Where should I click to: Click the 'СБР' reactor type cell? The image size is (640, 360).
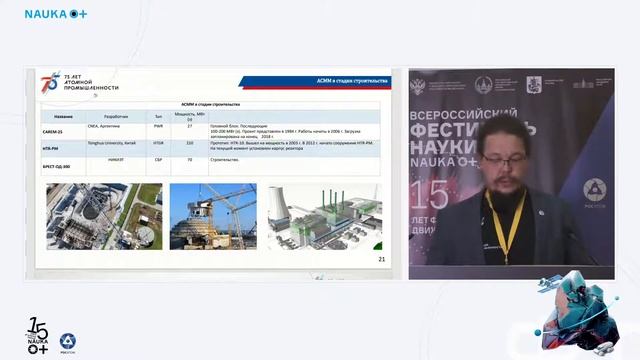pos(158,167)
